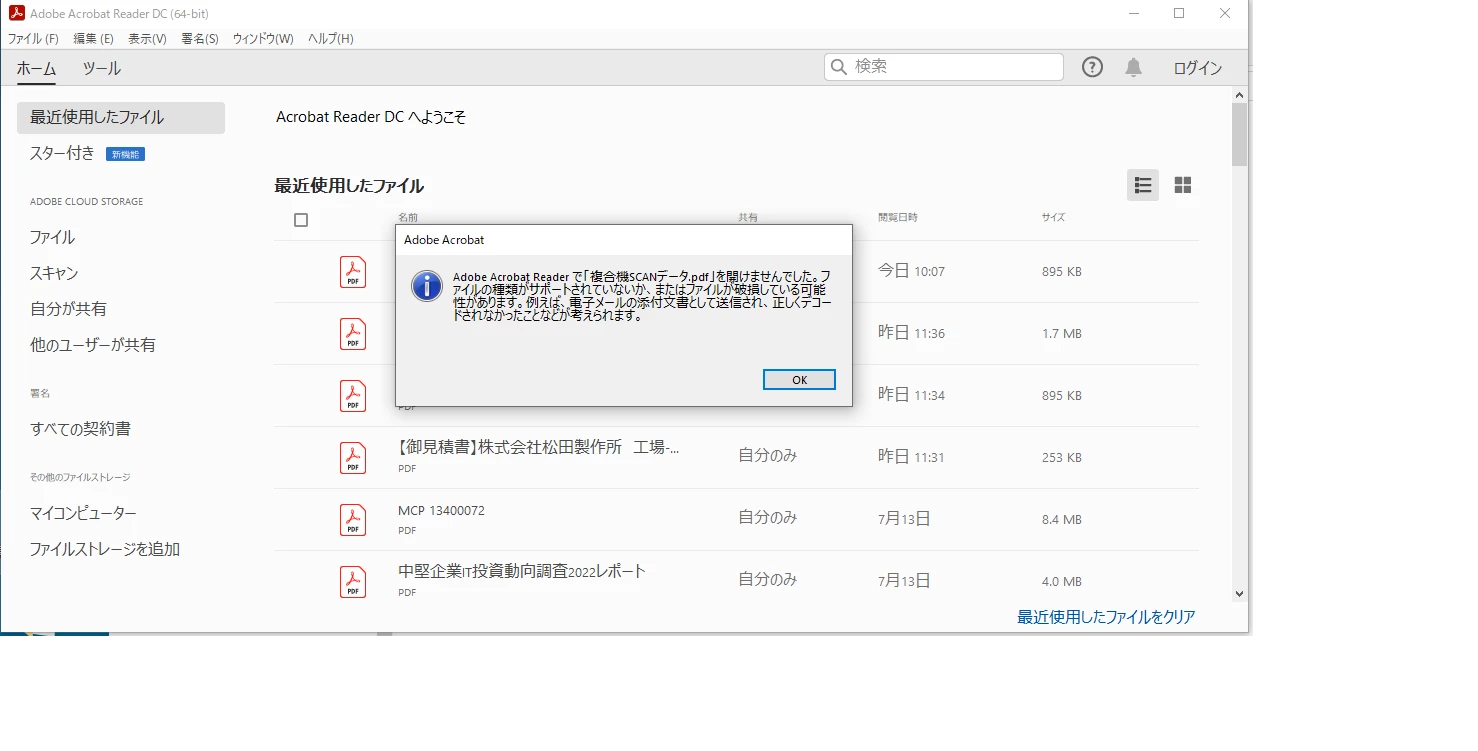
Task: Click the 検索 search field
Action: coord(943,66)
